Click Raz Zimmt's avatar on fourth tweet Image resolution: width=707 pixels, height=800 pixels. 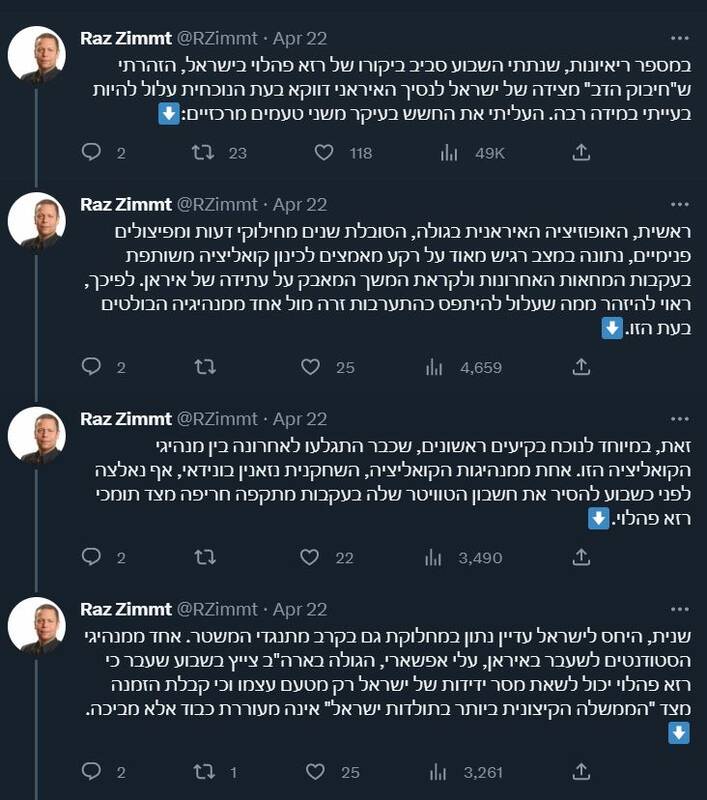click(37, 627)
